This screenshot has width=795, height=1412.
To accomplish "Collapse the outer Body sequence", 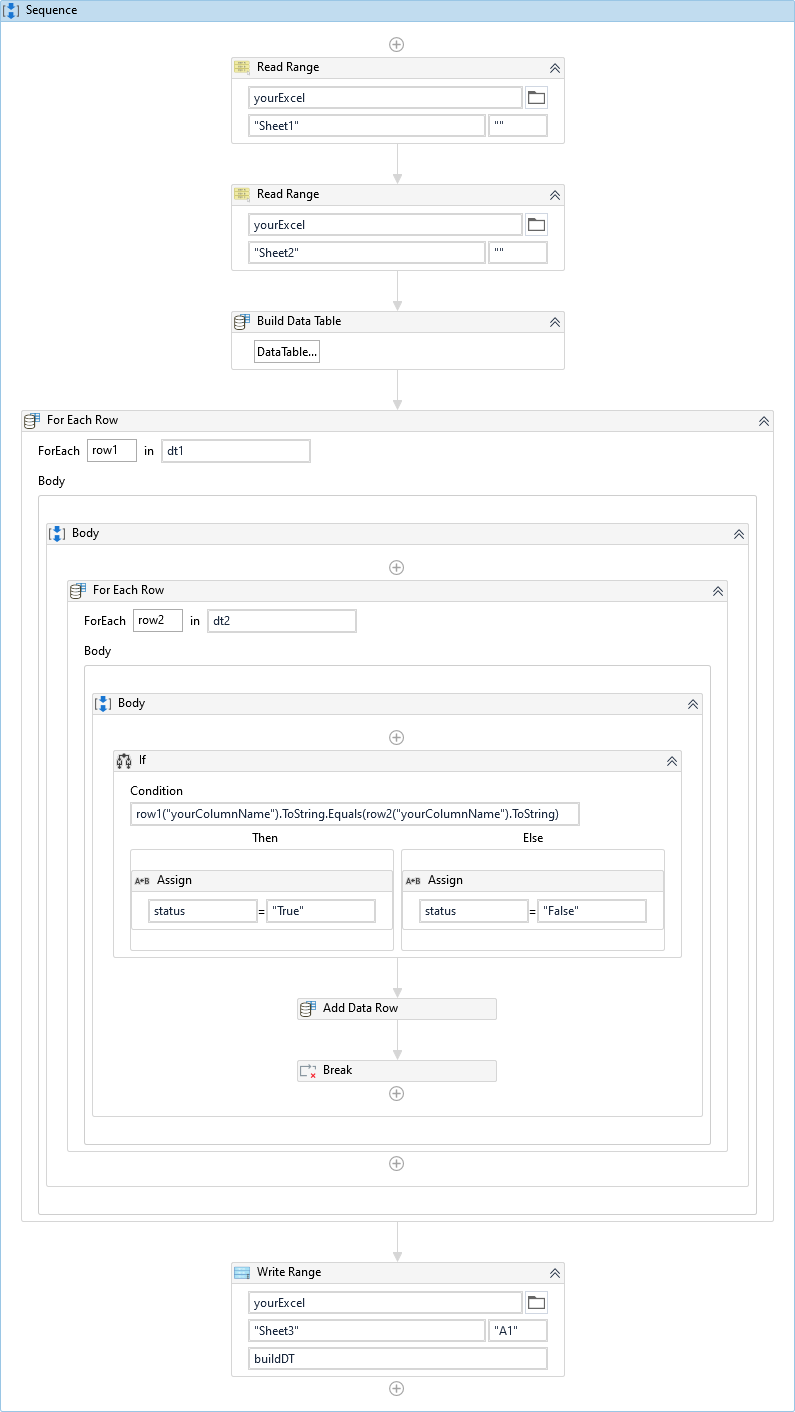I will tap(739, 534).
